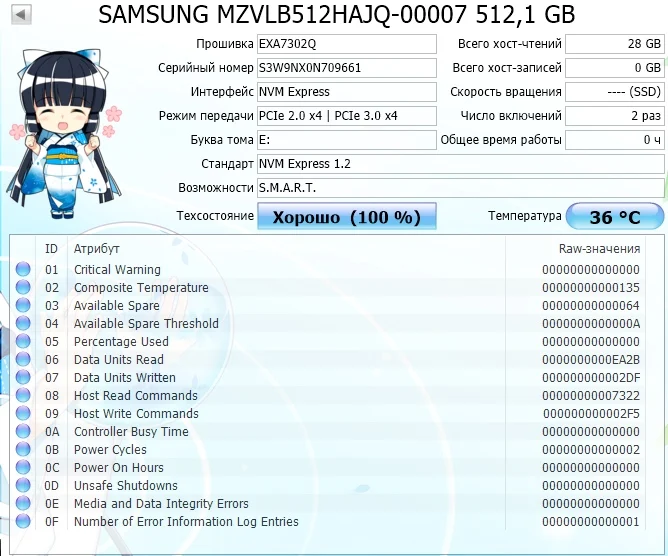Click raw value 000000000000A
The width and height of the screenshot is (668, 556).
590,323
